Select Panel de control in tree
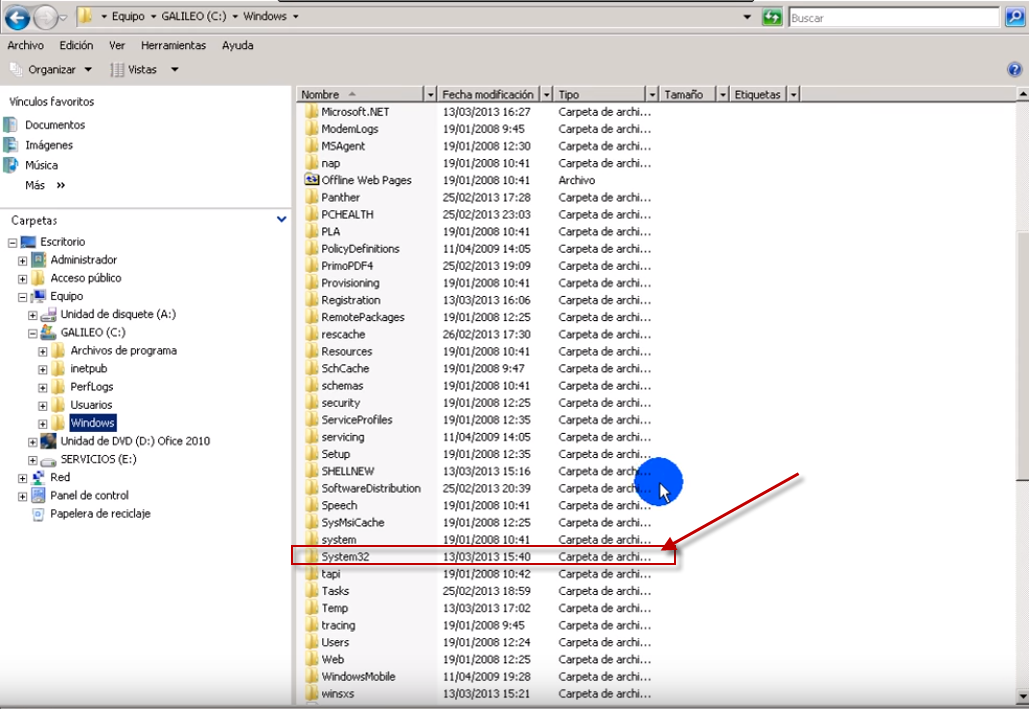Screen dimensions: 1029x709 pos(89,495)
